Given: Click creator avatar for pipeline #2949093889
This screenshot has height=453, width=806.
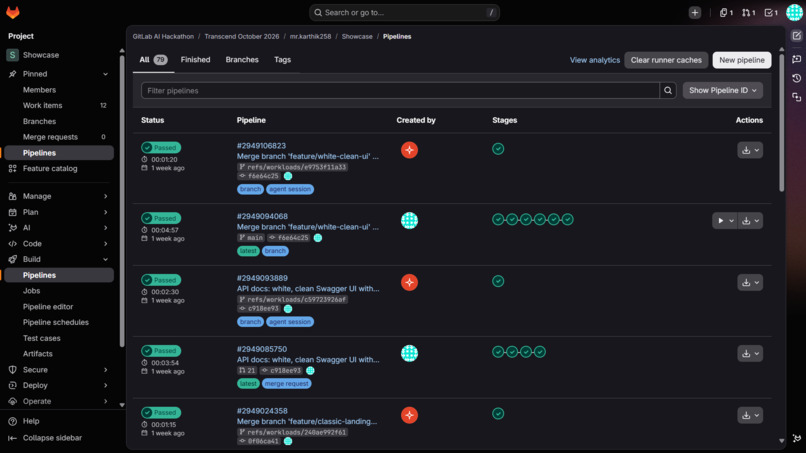Looking at the screenshot, I should [409, 282].
